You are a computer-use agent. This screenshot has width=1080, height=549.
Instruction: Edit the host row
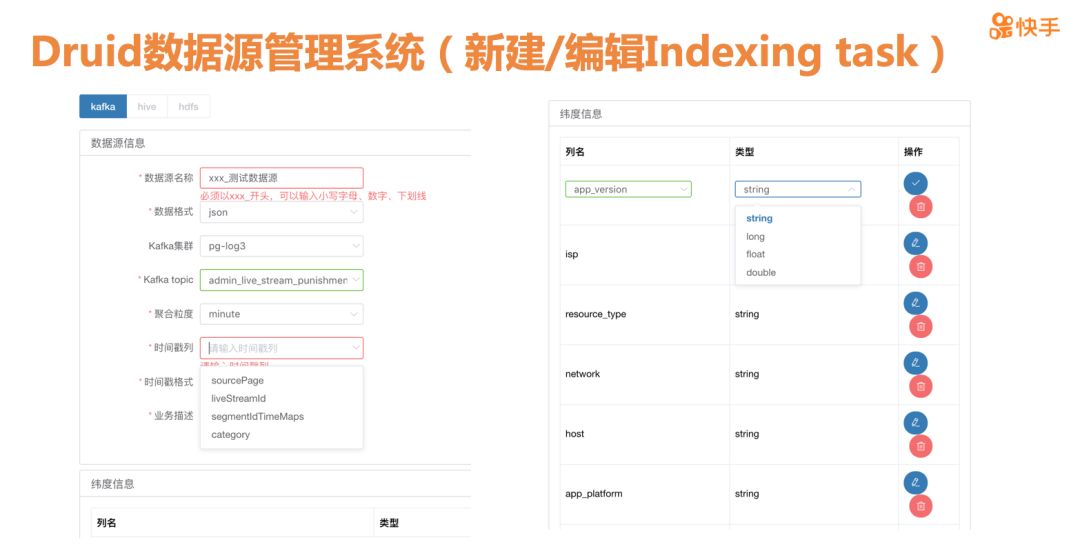(915, 423)
